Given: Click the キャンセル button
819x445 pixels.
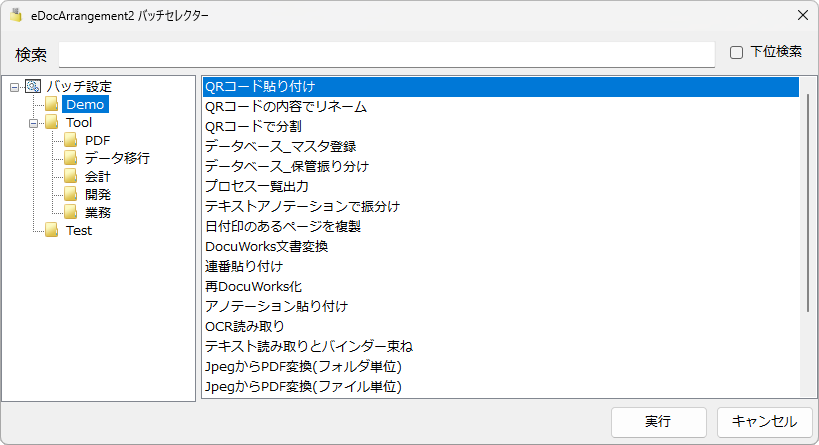Looking at the screenshot, I should tap(764, 422).
